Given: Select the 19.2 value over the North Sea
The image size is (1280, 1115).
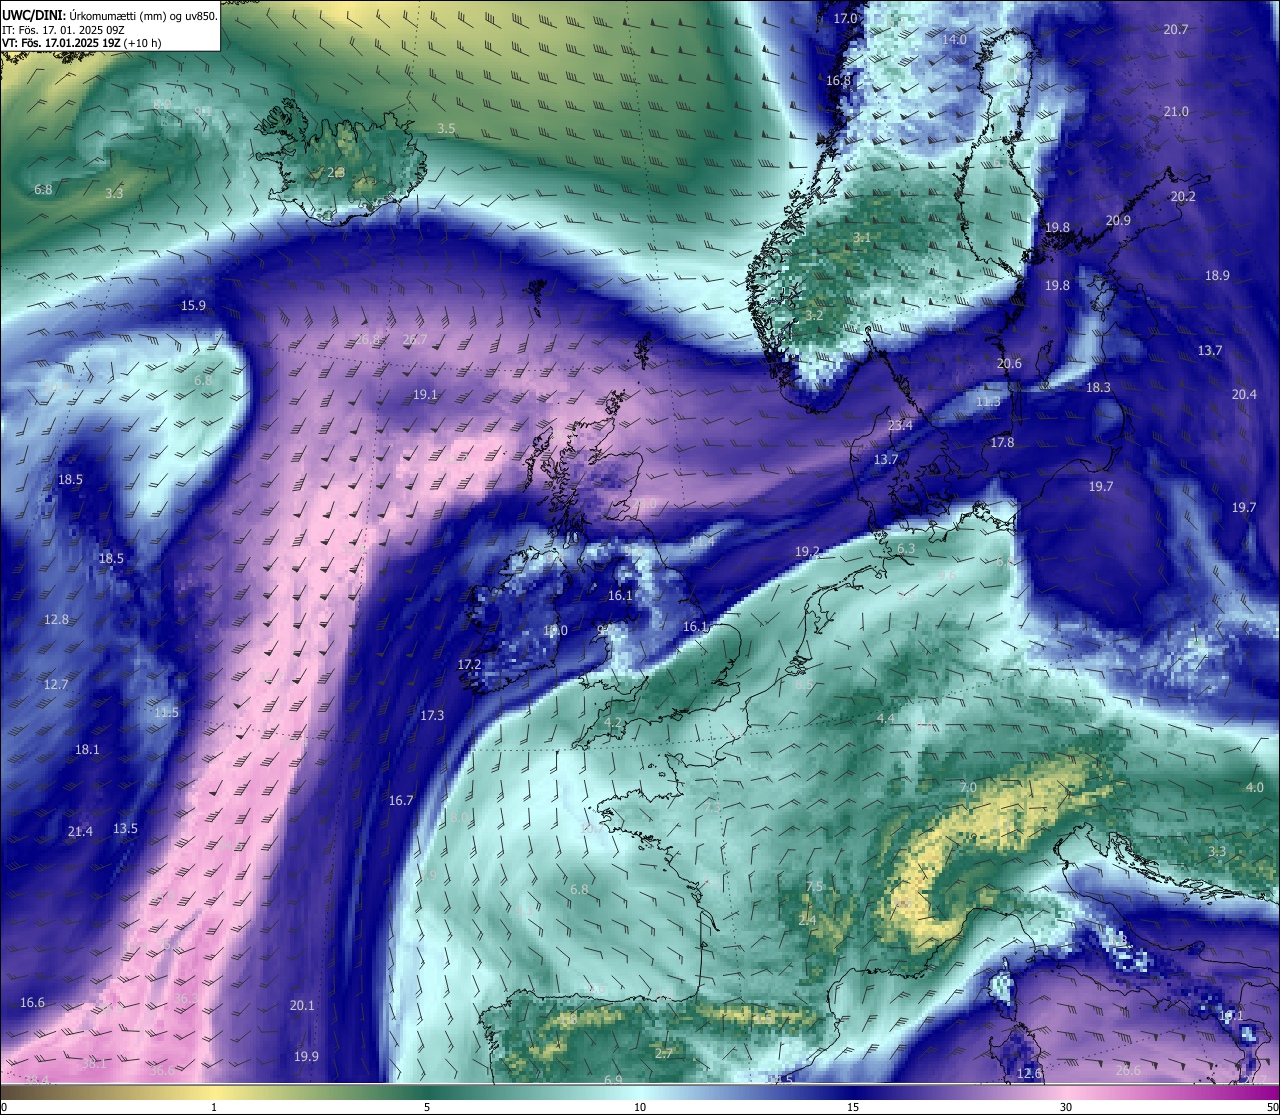Looking at the screenshot, I should pyautogui.click(x=807, y=551).
